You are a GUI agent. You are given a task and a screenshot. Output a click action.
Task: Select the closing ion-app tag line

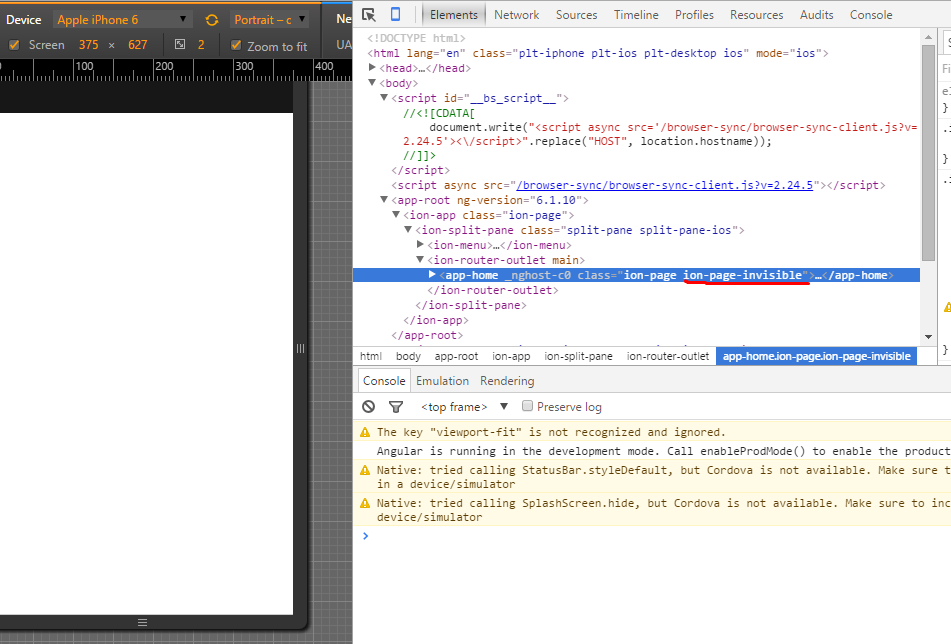coord(435,320)
